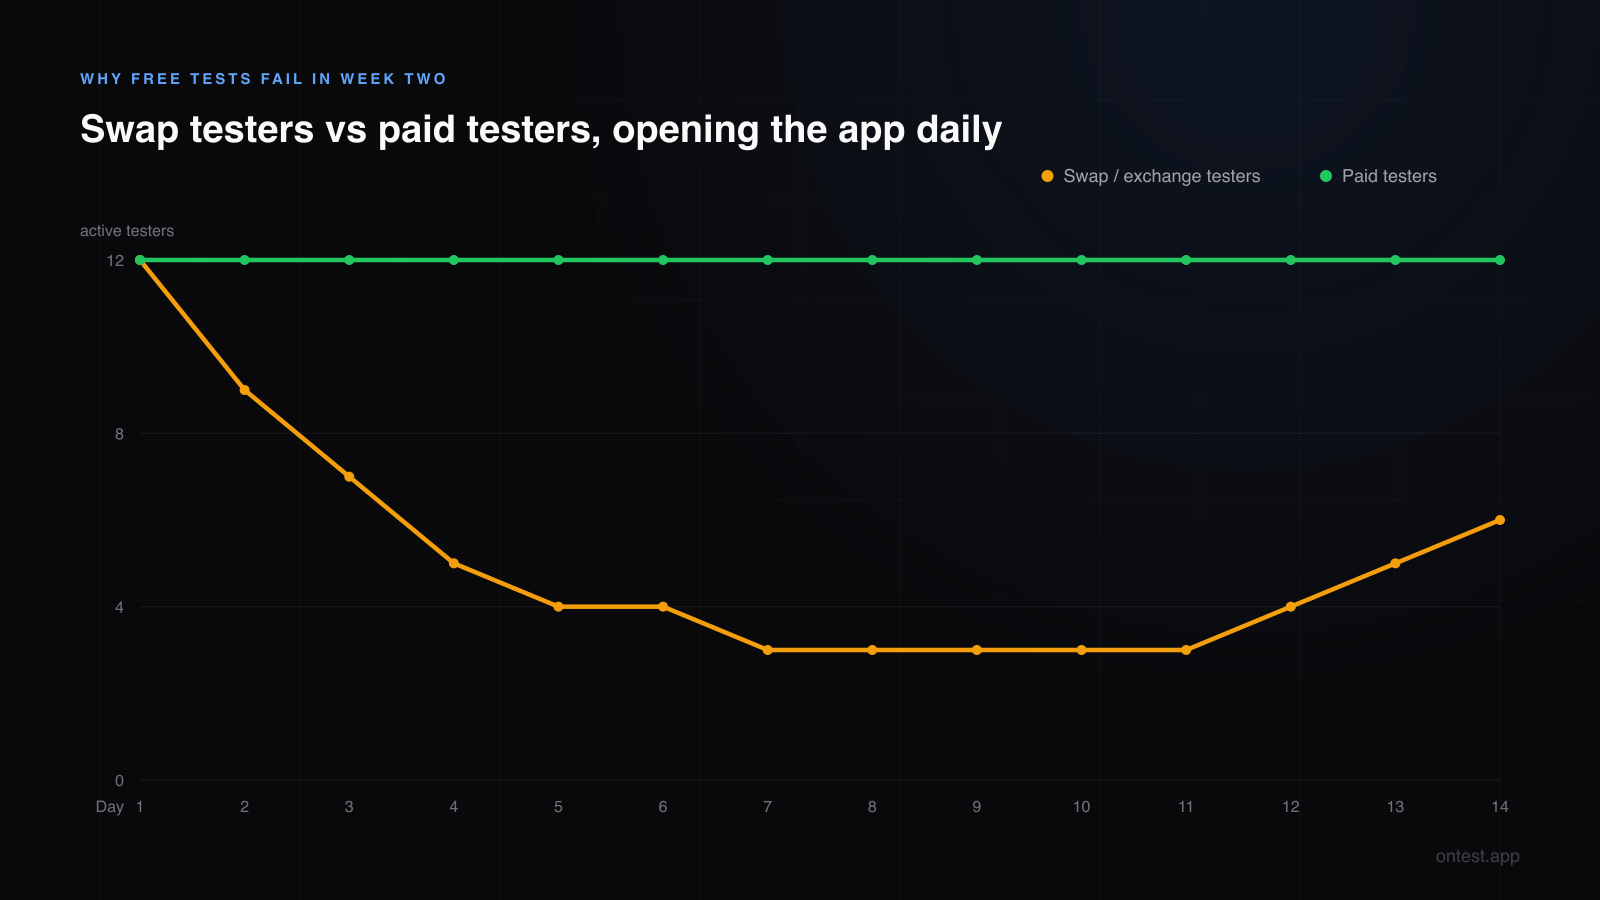Screen dimensions: 1600x900
Task: Click the orange data point at day 7
Action: [768, 650]
